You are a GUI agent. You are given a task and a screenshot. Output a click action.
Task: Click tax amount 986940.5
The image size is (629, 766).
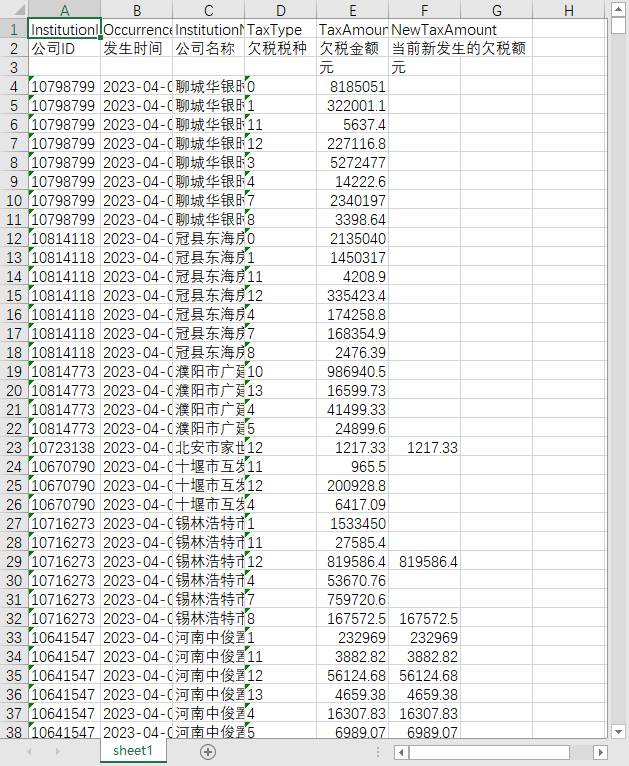[x=353, y=371]
